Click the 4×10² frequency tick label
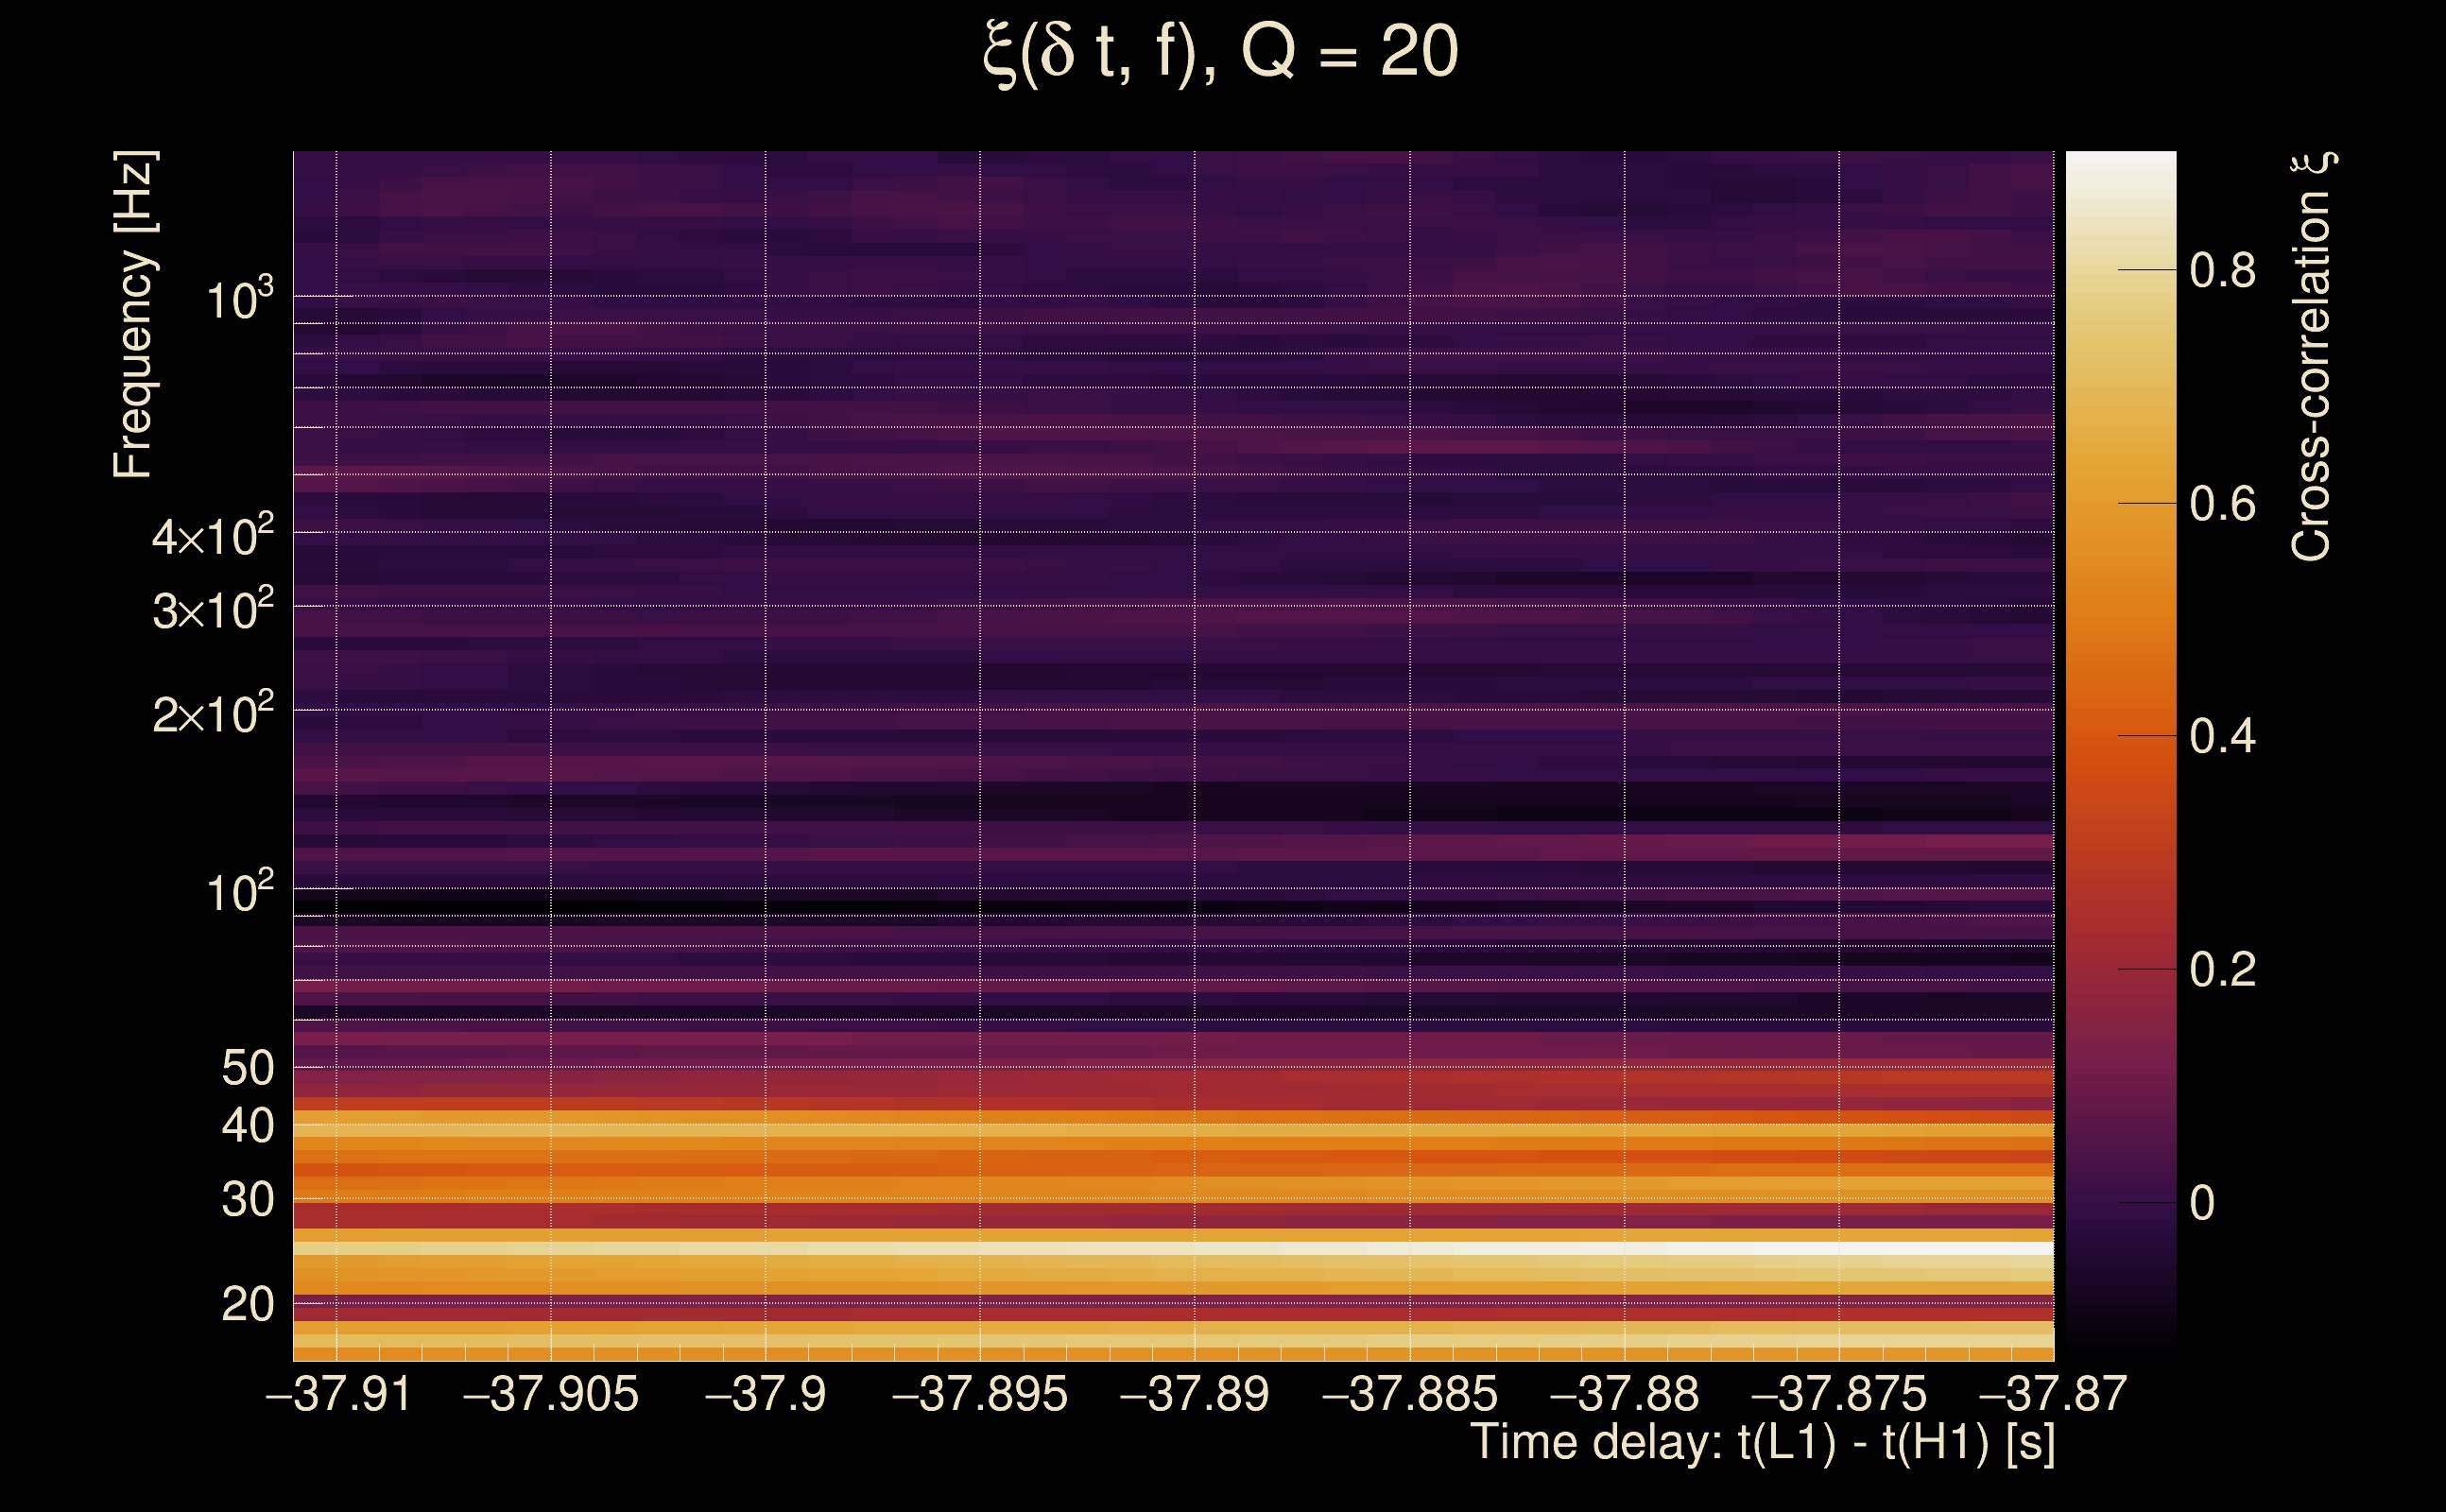Viewport: 2446px width, 1512px height. point(212,536)
